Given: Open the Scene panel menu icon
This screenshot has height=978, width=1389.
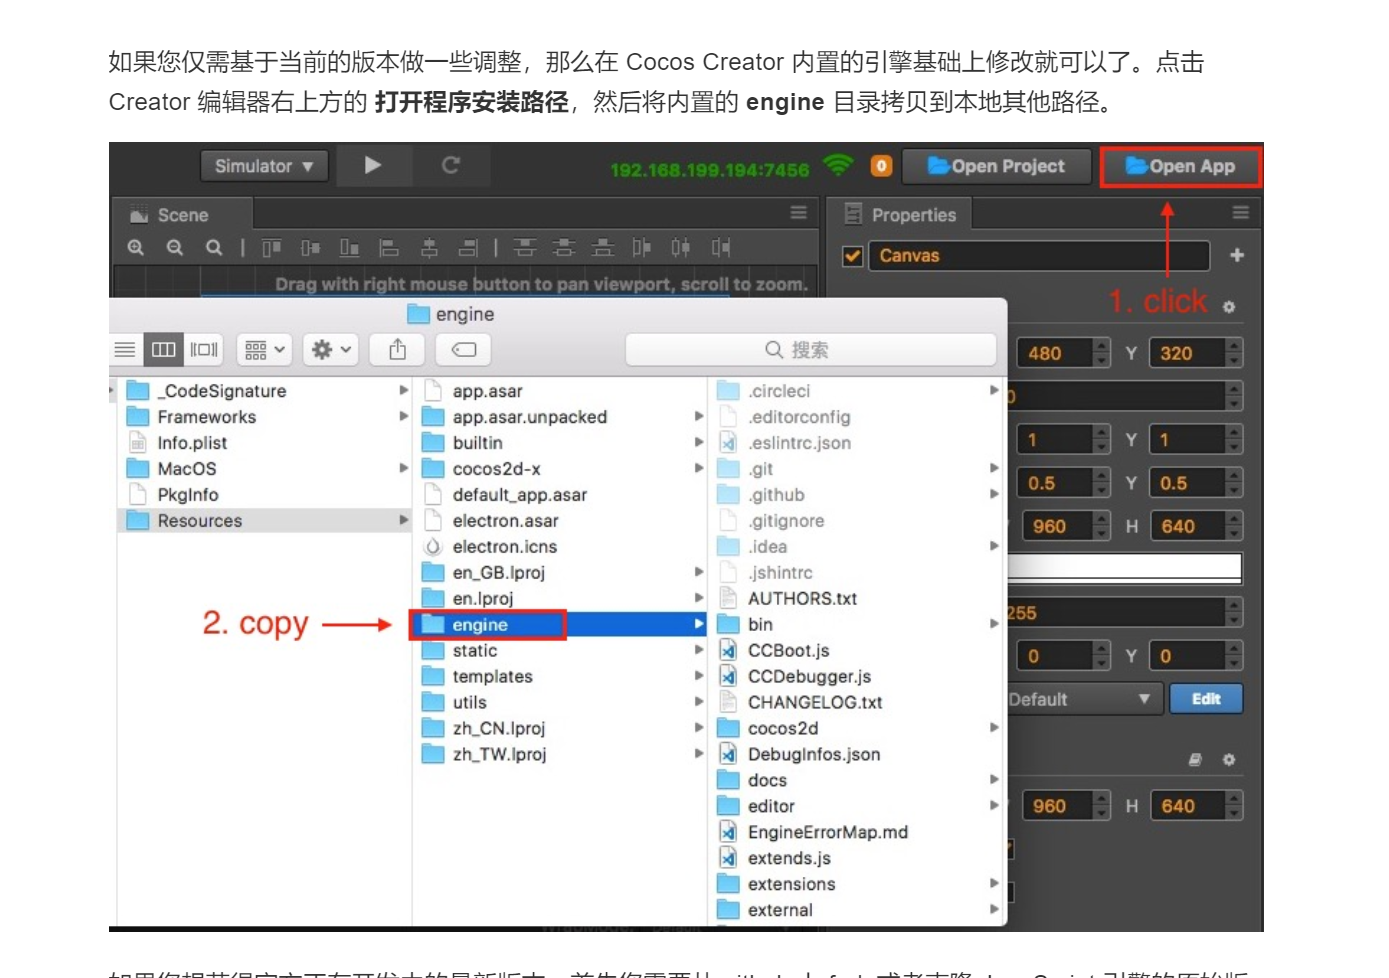Looking at the screenshot, I should pos(798,213).
